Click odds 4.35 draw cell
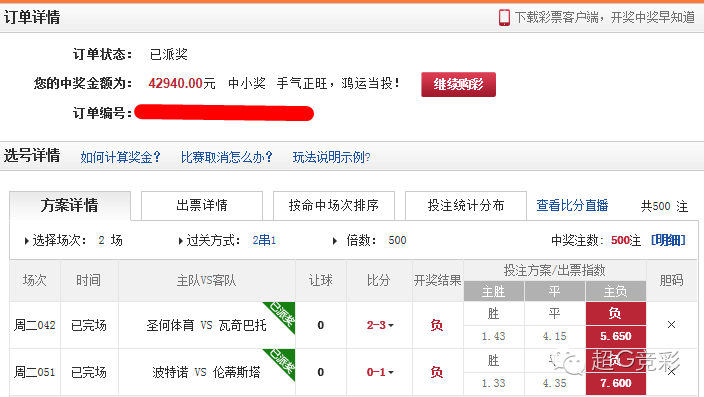 click(x=554, y=384)
